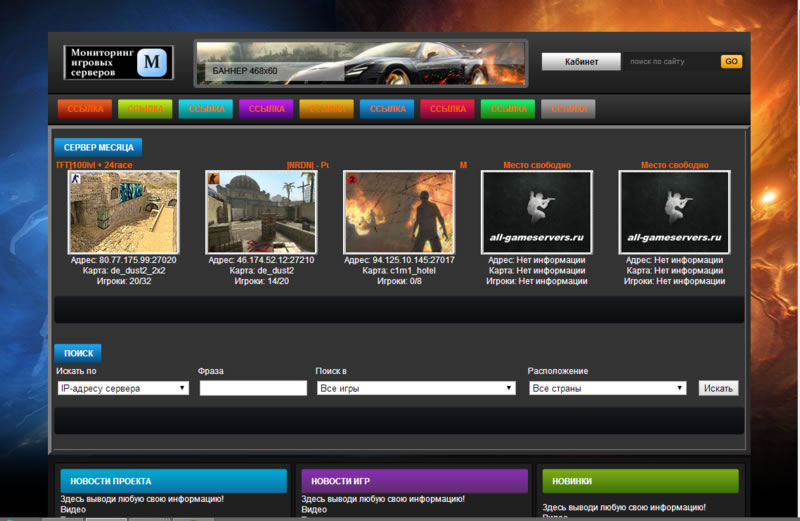Select the orange ССЫЛКА menu link
The height and width of the screenshot is (521, 800).
coord(327,109)
